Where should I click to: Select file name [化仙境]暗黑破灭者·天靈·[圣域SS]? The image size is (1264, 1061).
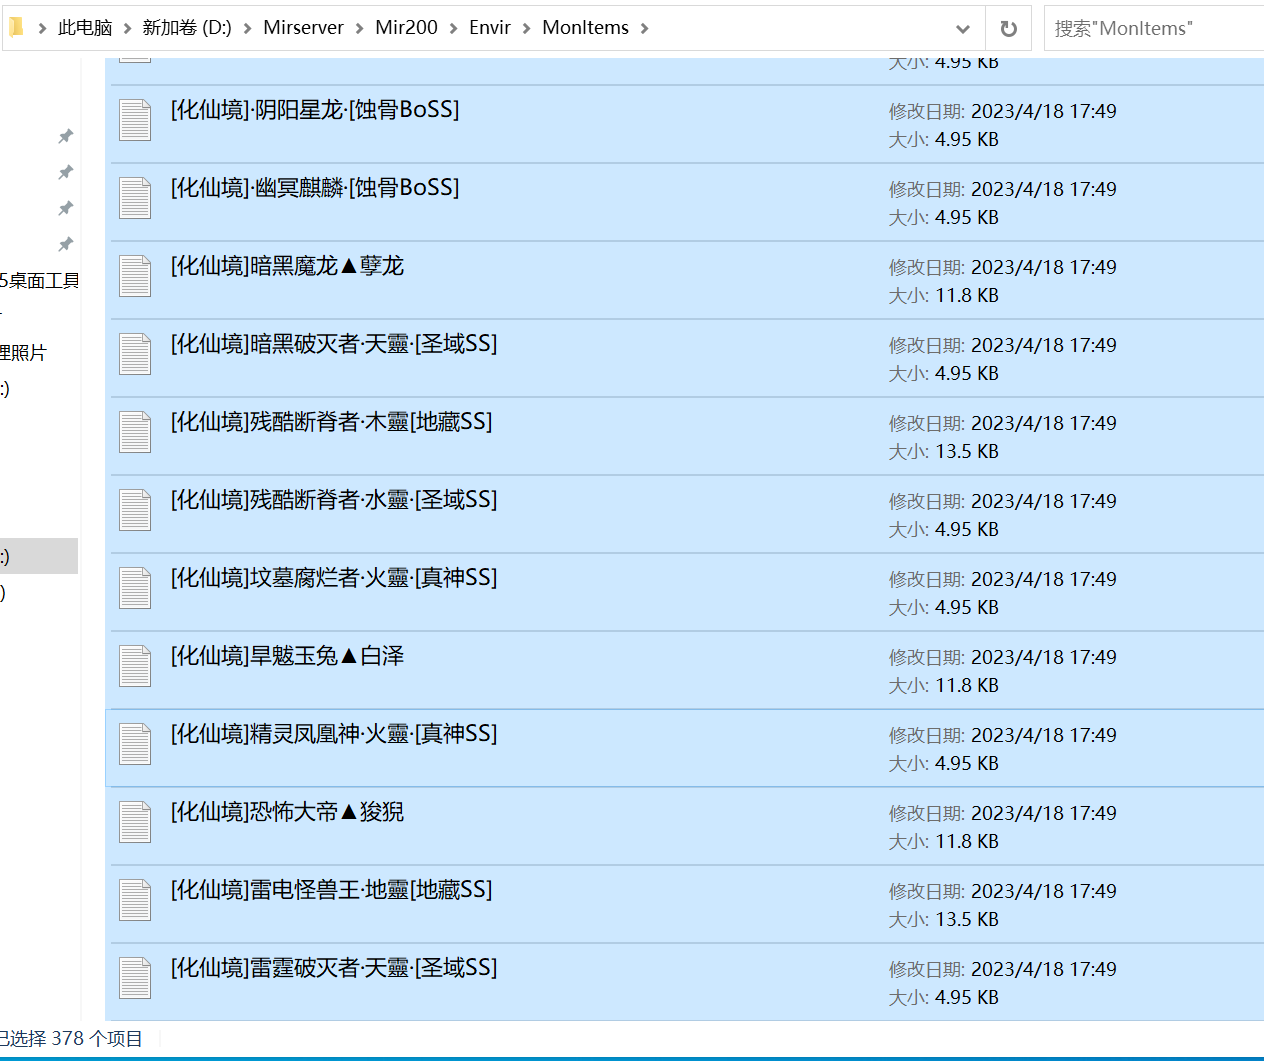click(334, 344)
